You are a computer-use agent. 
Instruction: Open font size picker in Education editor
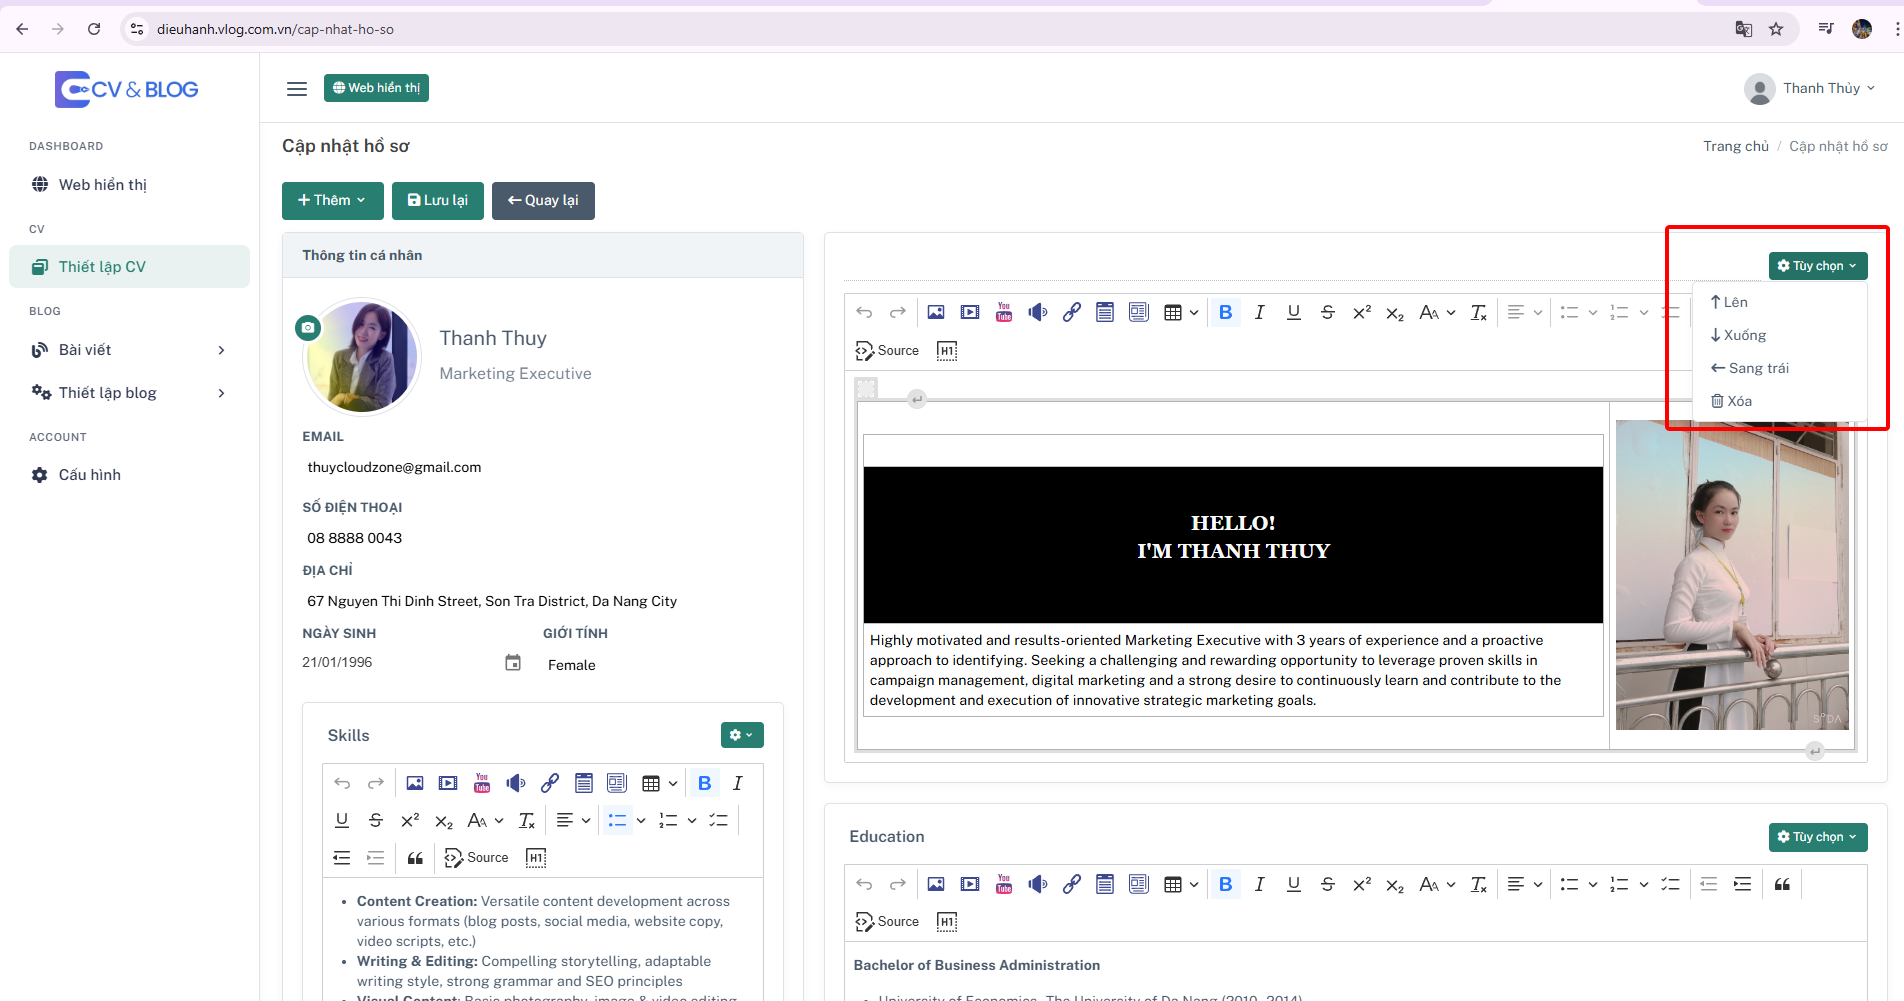click(1437, 885)
